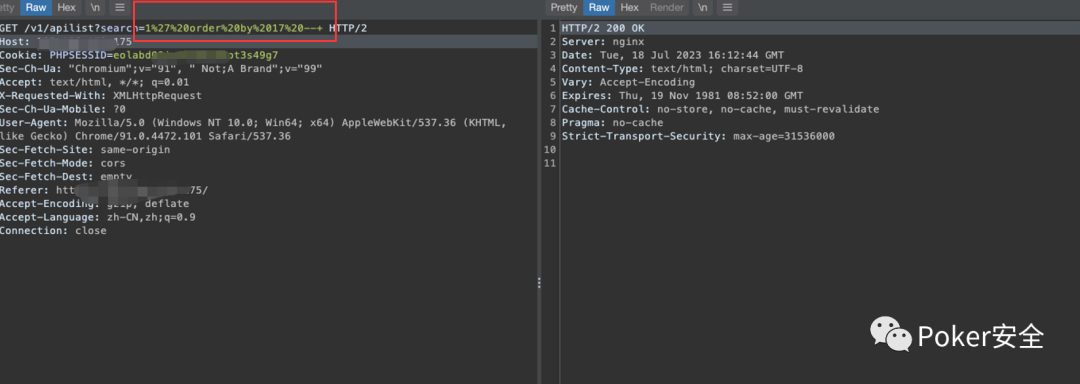Open the response Render tab
The width and height of the screenshot is (1080, 384).
click(x=667, y=8)
